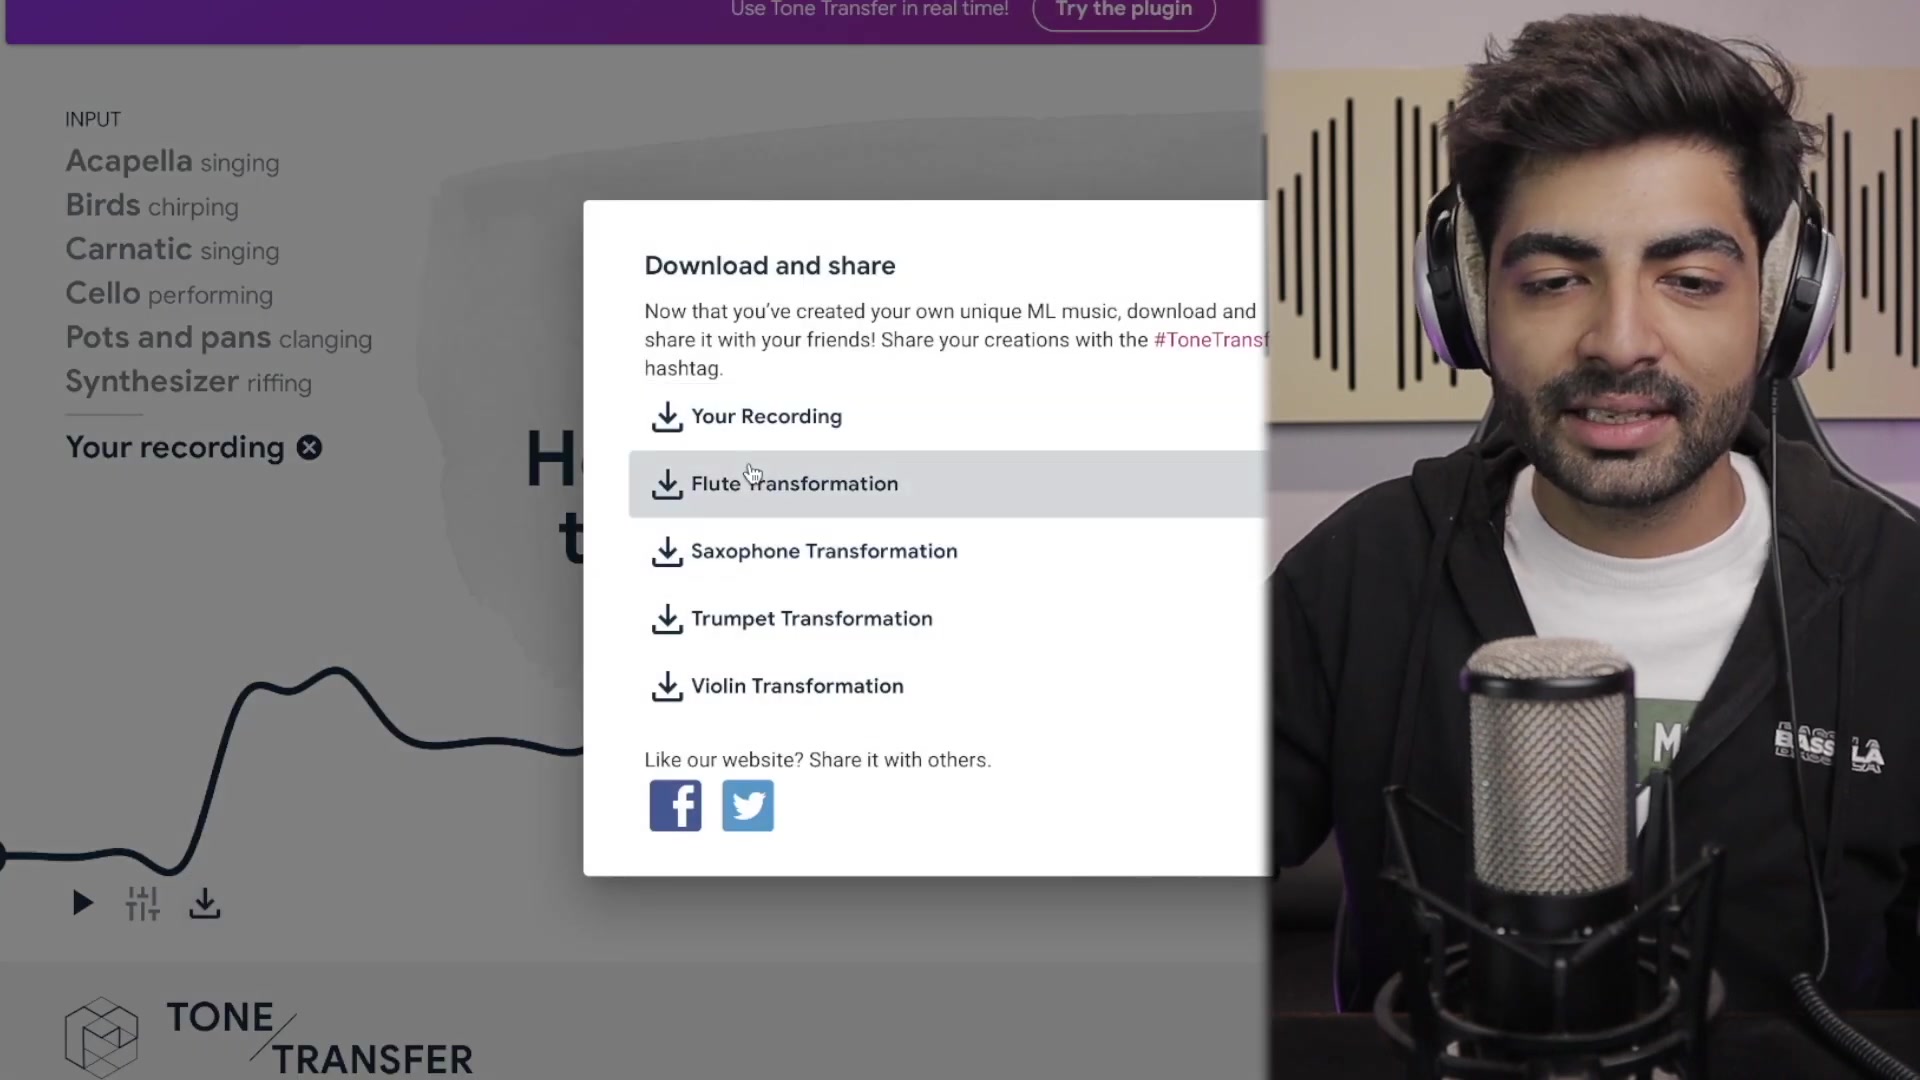
Task: Select the Birds chirping input
Action: click(x=151, y=206)
